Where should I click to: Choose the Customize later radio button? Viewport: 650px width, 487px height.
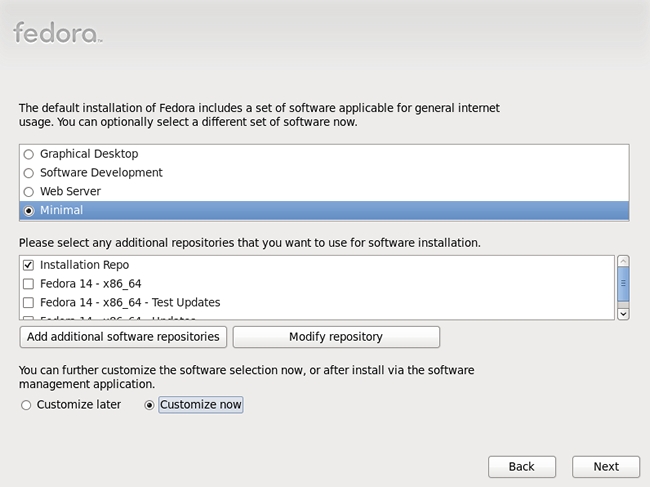coord(26,405)
